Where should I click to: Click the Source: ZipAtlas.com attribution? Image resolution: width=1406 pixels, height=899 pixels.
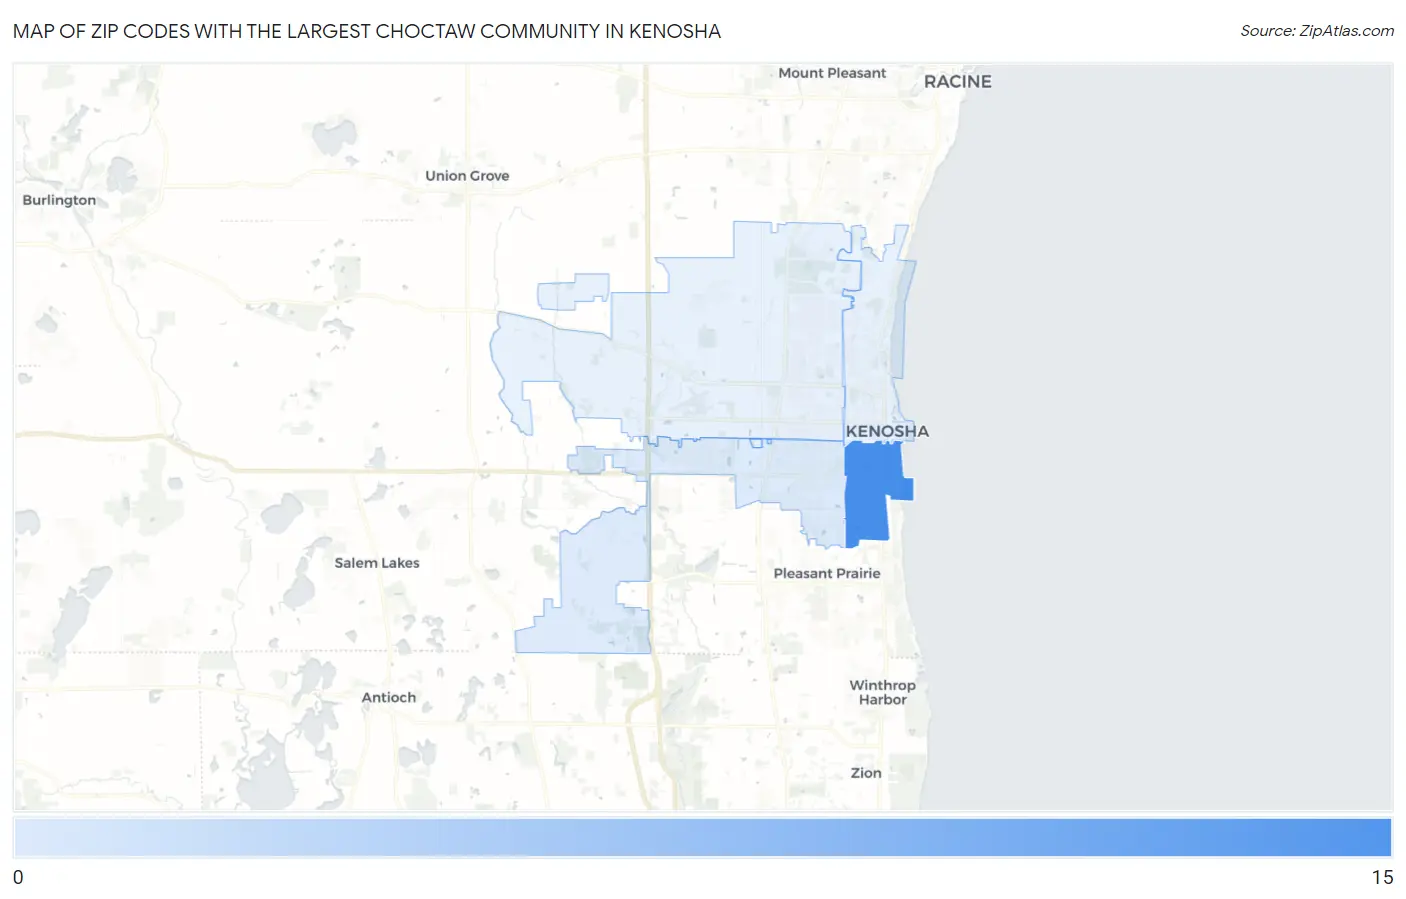pyautogui.click(x=1317, y=31)
